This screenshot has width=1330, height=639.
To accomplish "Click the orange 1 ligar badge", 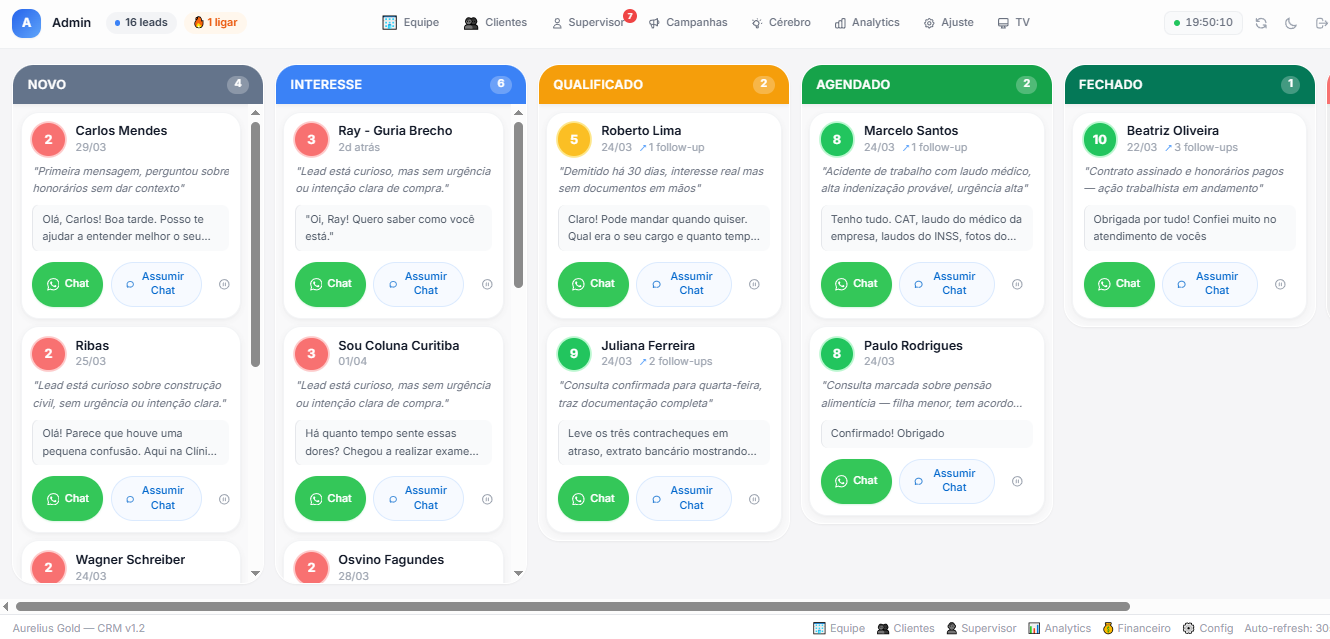I will click(216, 21).
